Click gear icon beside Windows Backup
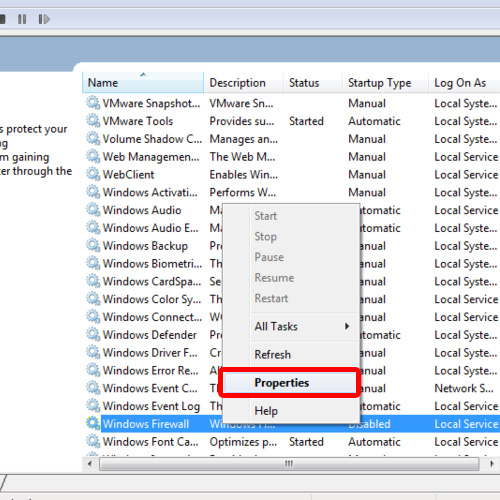This screenshot has width=500, height=500. coord(93,245)
